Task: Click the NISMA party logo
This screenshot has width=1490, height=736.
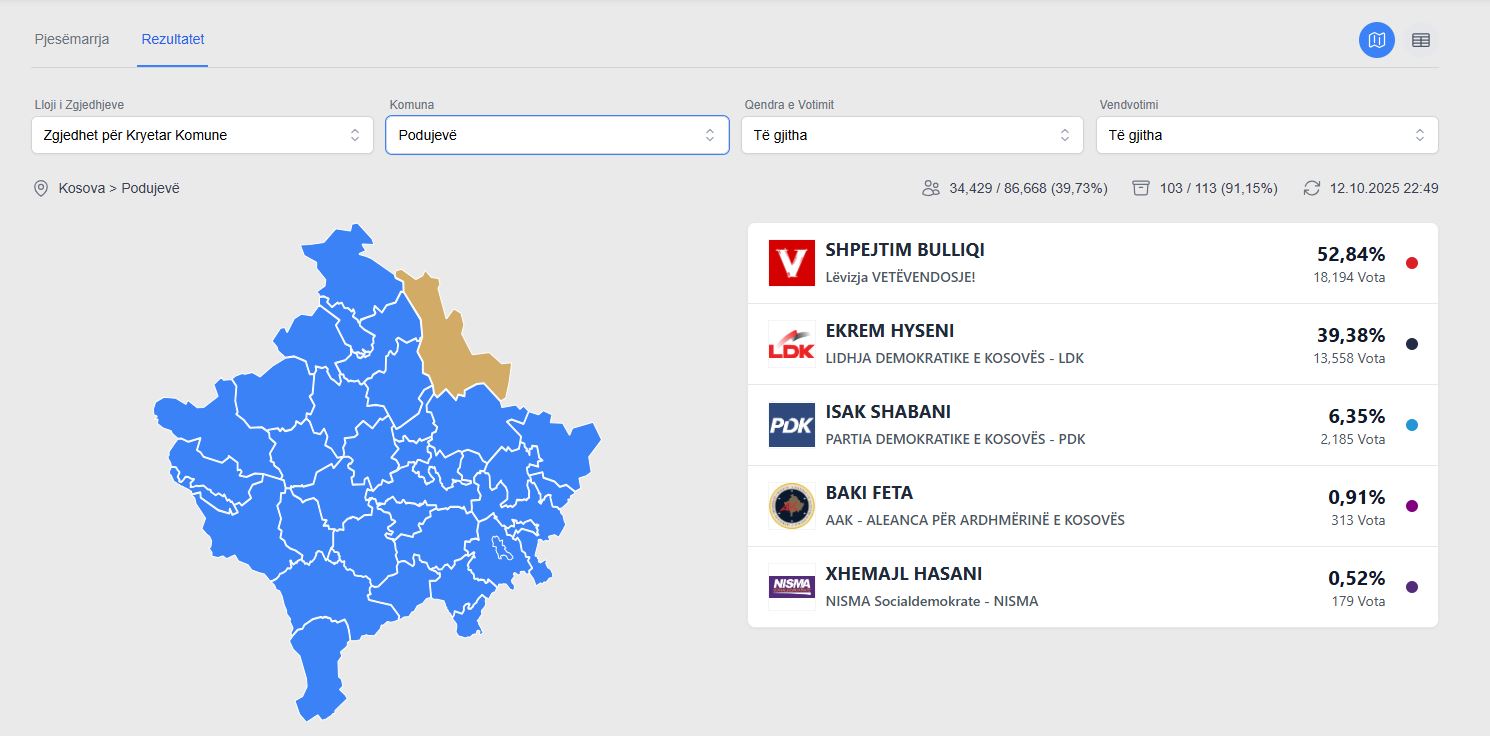Action: coord(791,587)
